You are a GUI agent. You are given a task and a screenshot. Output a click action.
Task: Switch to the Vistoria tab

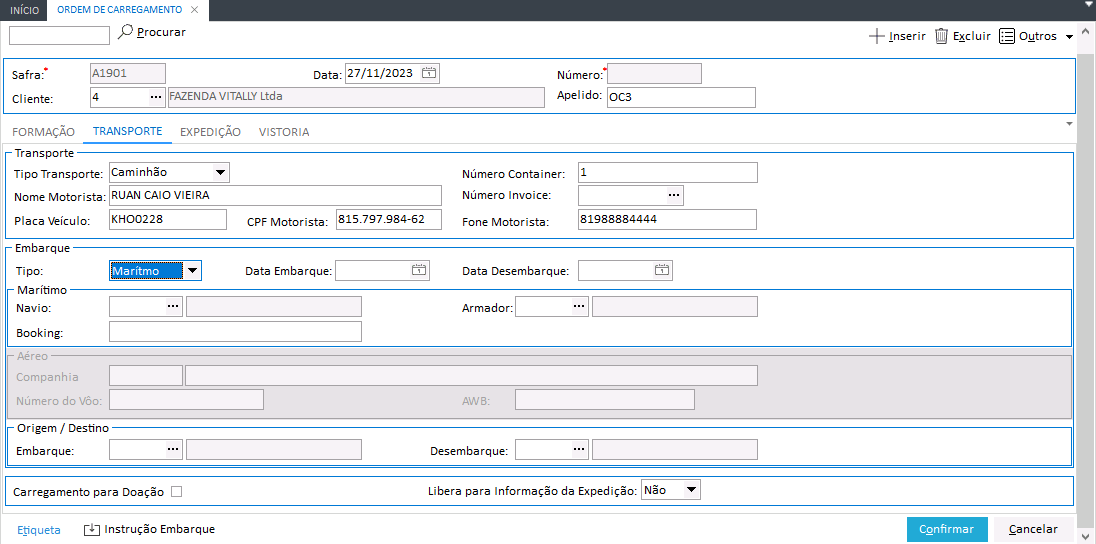[x=284, y=132]
